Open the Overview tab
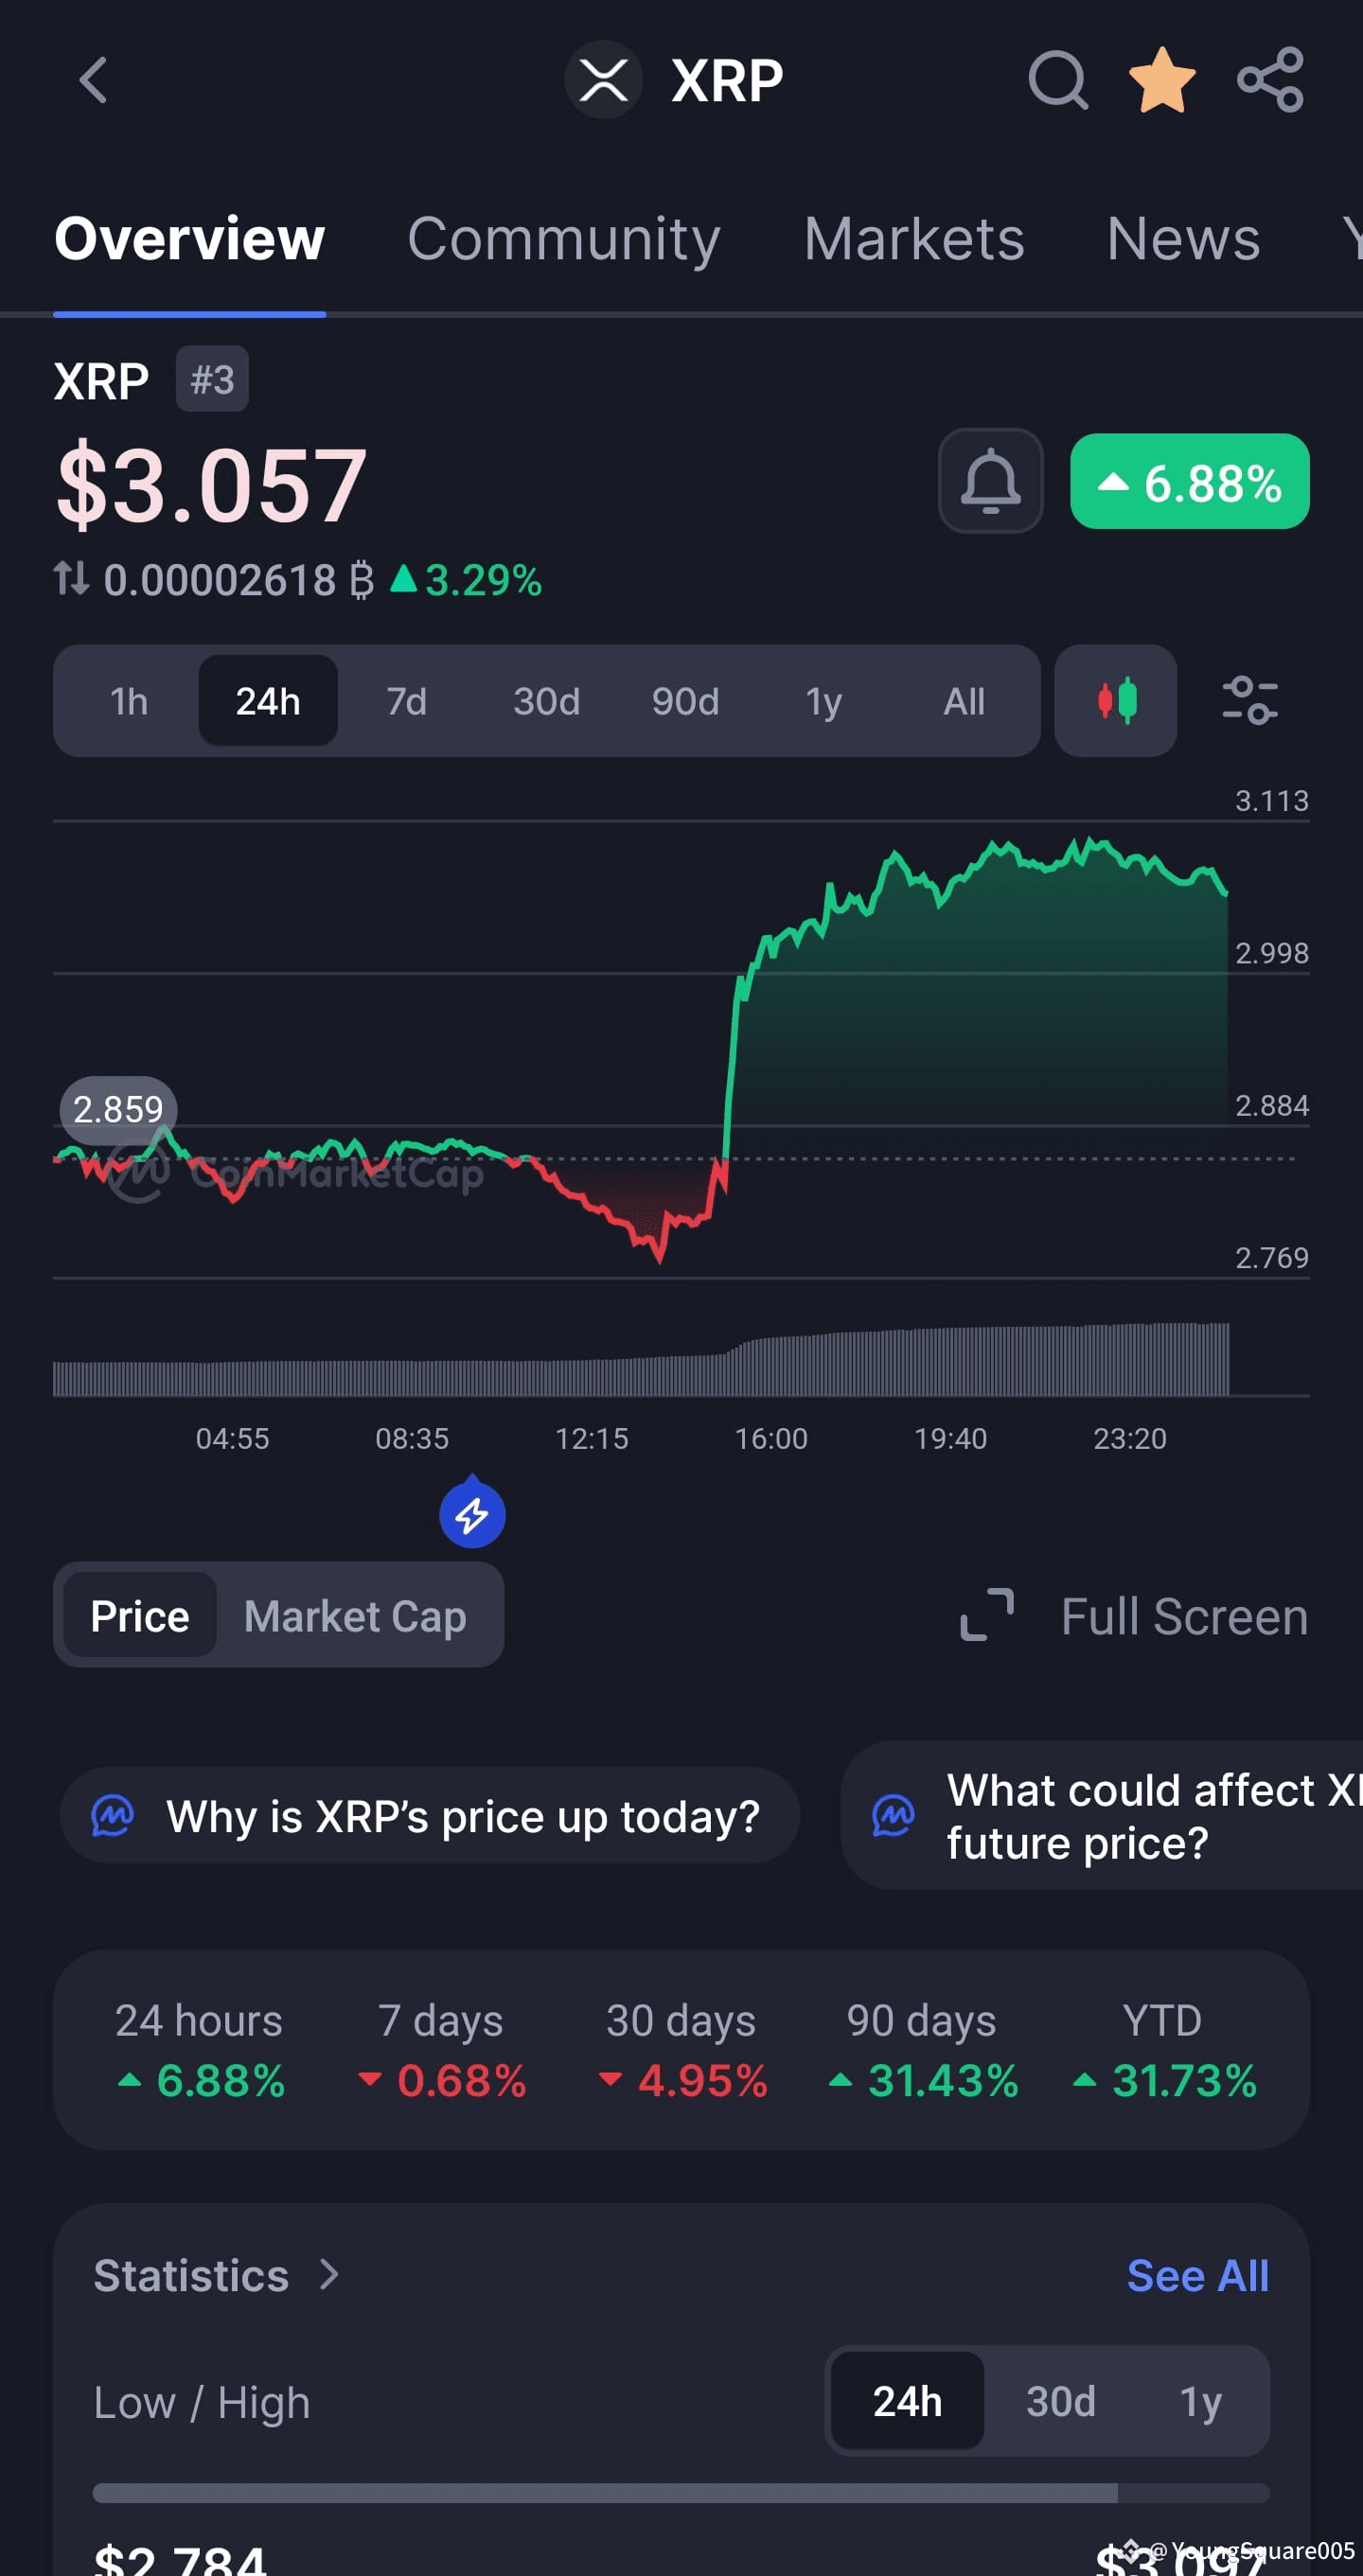The height and width of the screenshot is (2576, 1363). [x=190, y=239]
